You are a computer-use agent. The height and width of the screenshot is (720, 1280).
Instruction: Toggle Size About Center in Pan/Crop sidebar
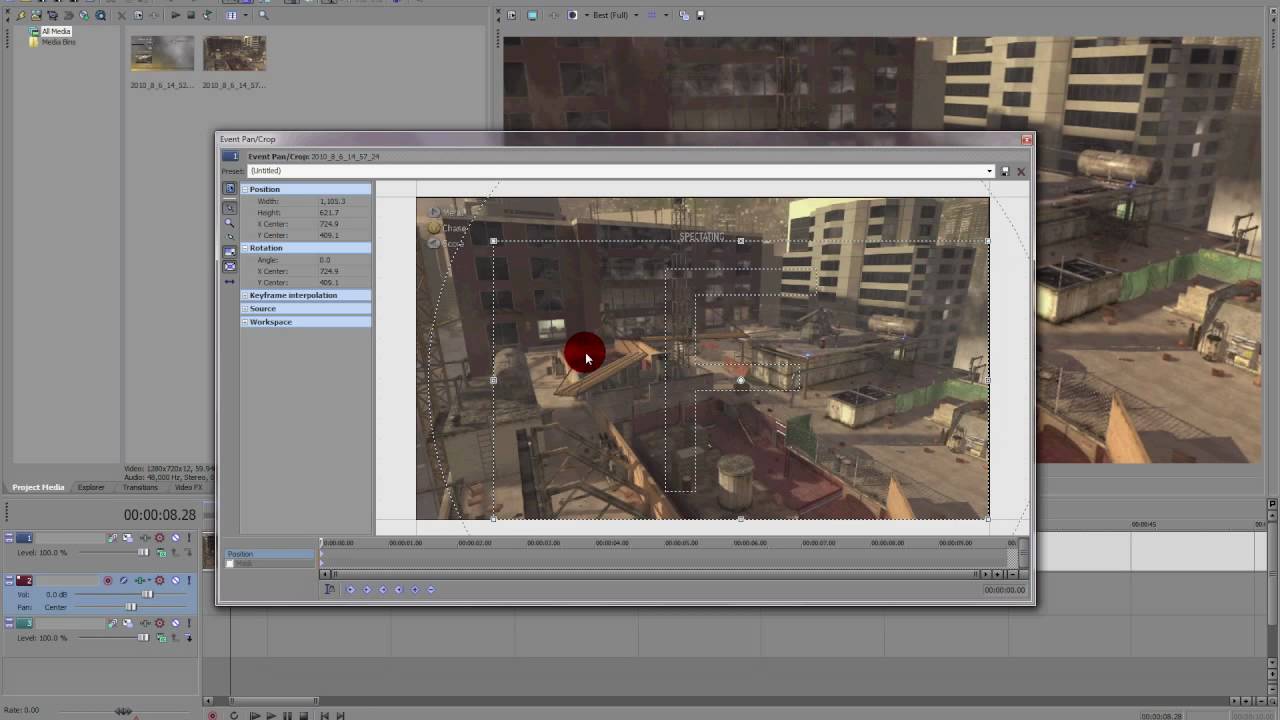tap(229, 266)
